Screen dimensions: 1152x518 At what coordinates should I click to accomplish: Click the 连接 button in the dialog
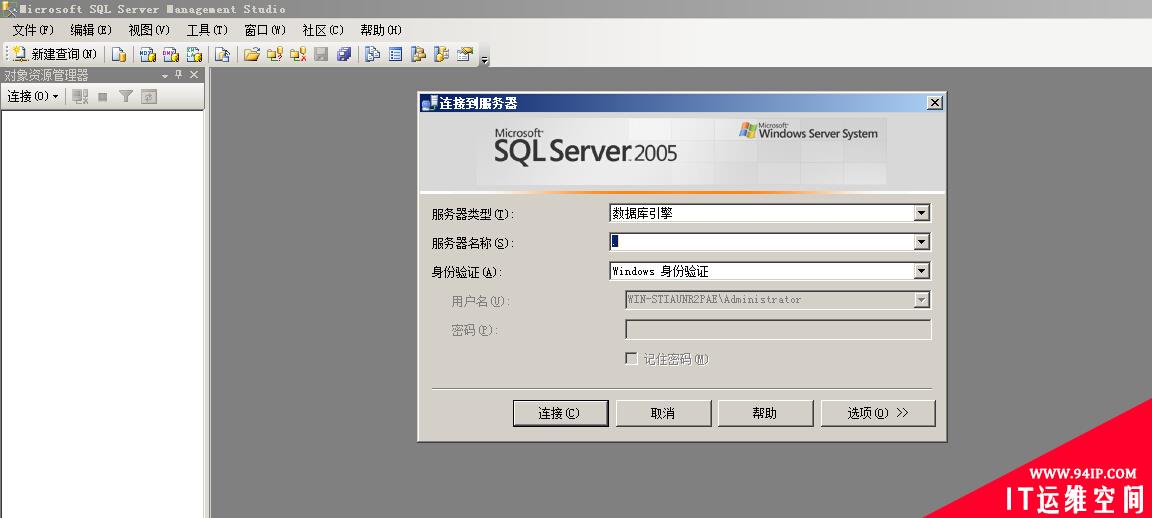560,413
